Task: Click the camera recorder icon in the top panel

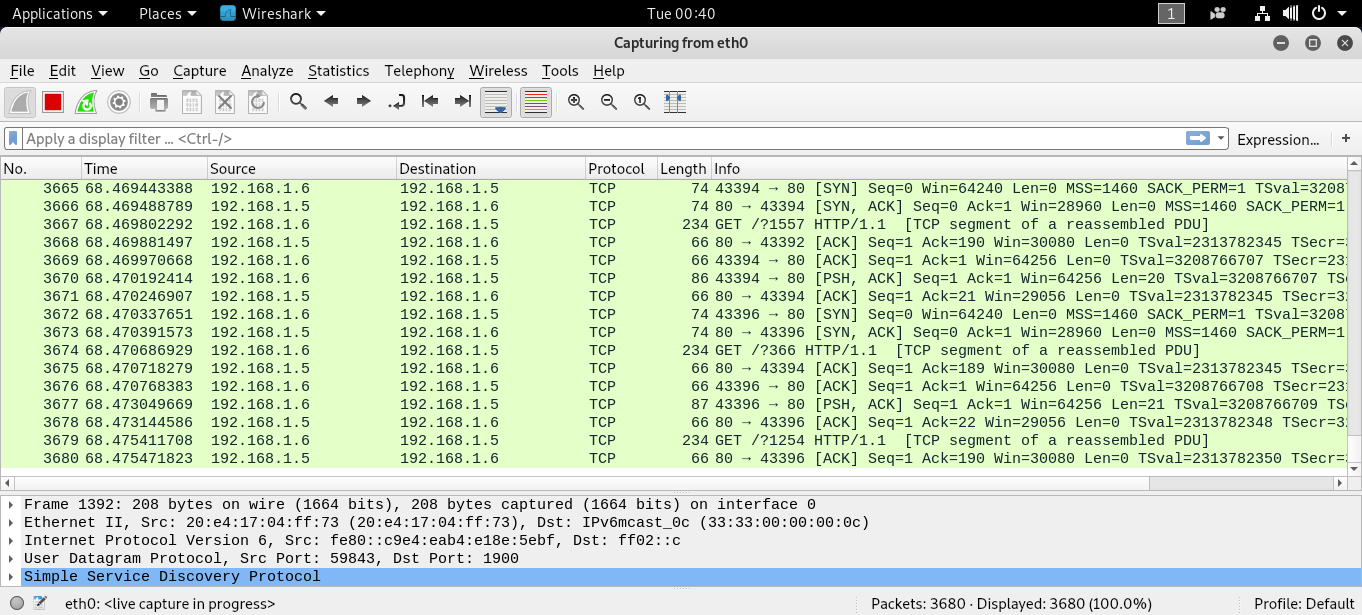Action: click(1218, 13)
